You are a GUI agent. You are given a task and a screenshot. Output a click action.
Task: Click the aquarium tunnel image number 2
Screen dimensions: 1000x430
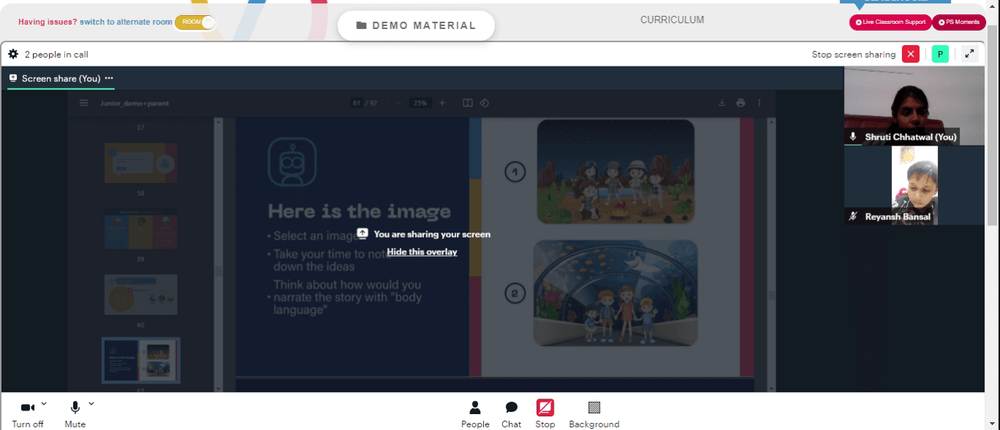pyautogui.click(x=615, y=293)
